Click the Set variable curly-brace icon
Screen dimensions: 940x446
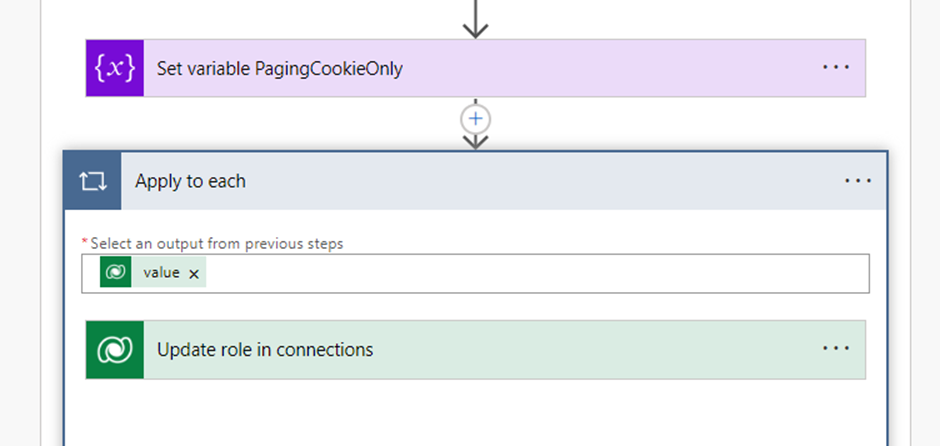click(x=115, y=68)
